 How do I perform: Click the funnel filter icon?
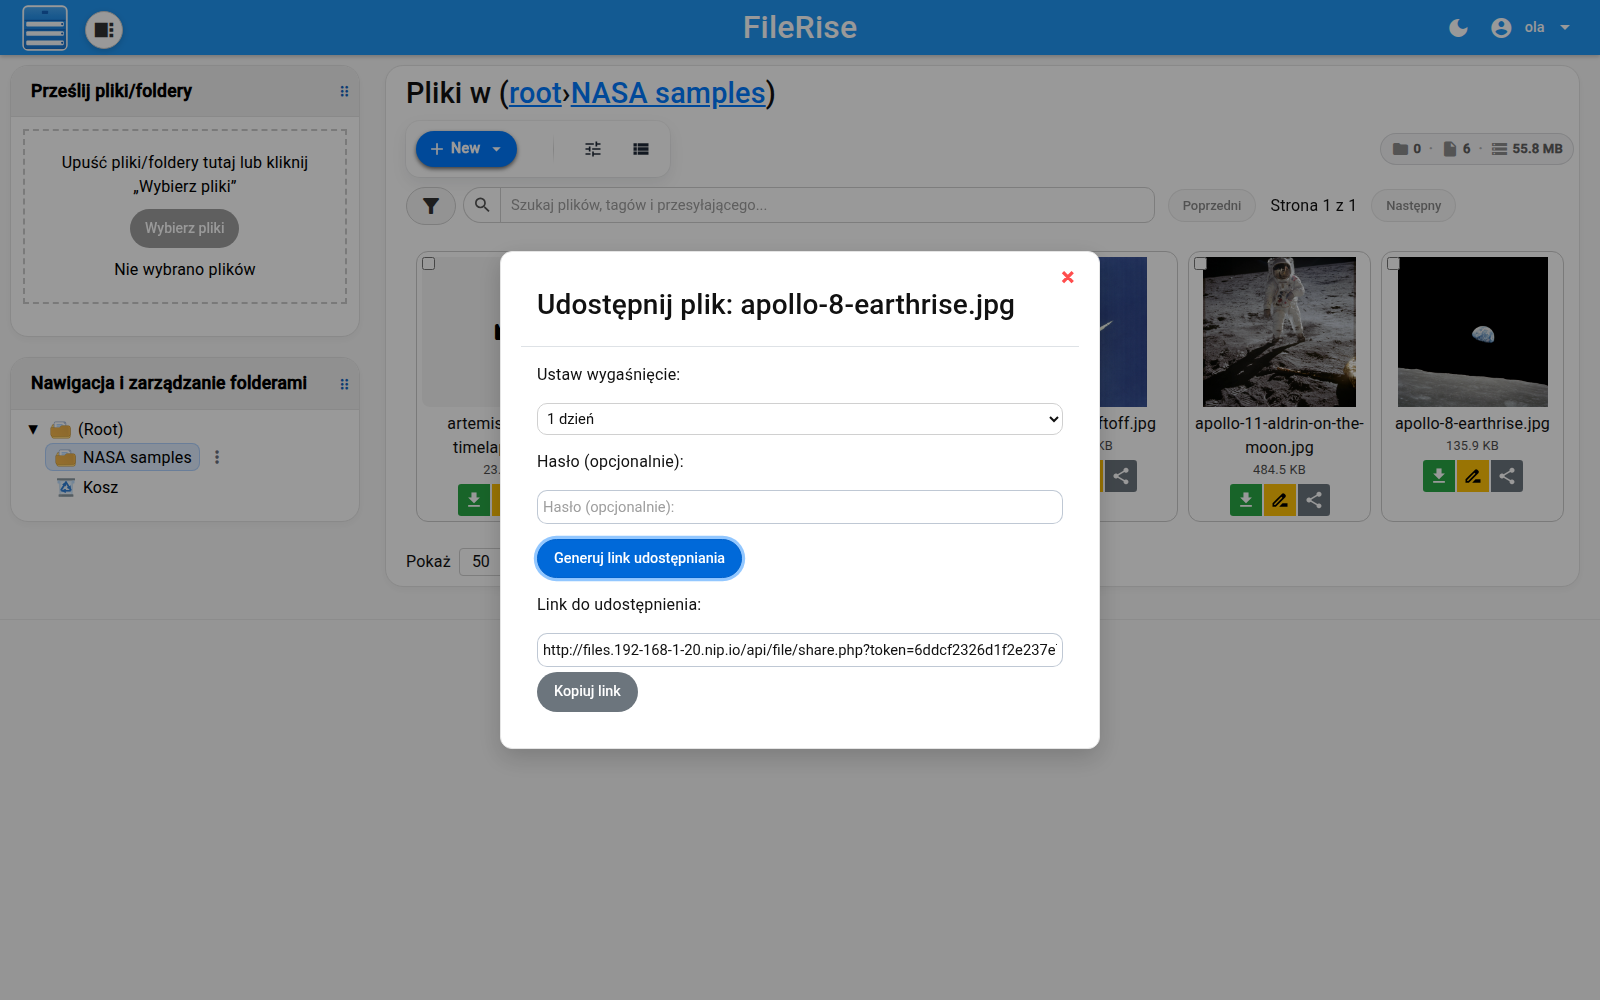431,206
